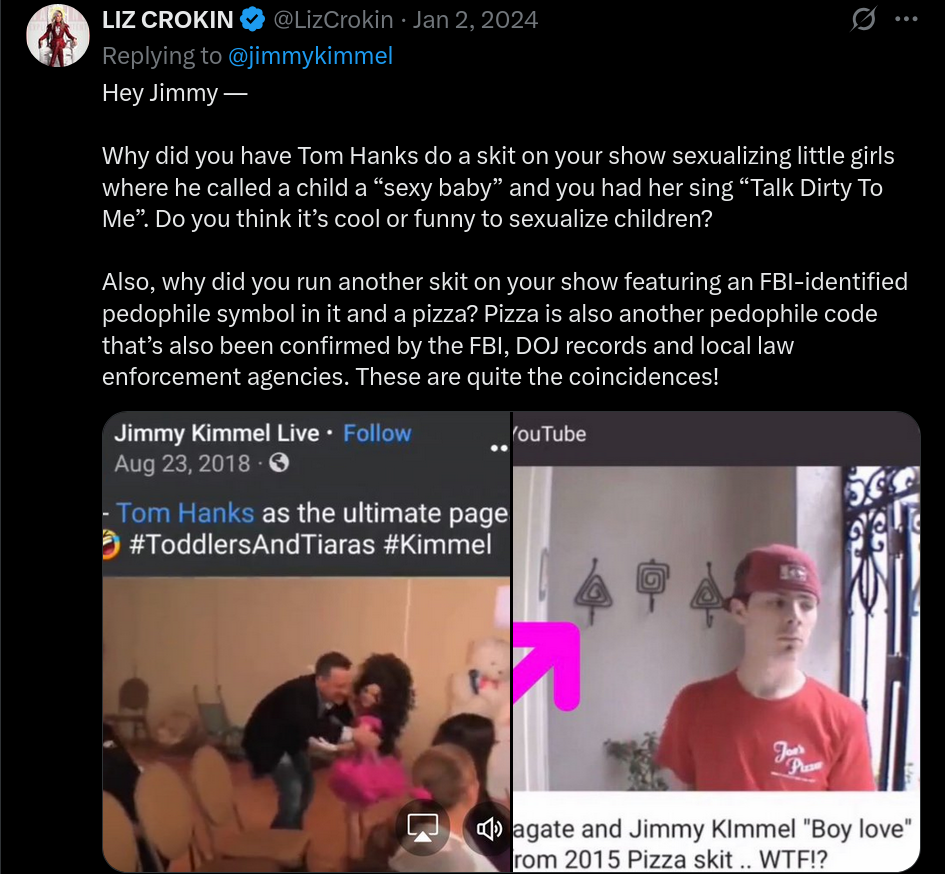Open the Toddlers and Tiaras video thumbnail
This screenshot has height=874, width=945.
tap(306, 723)
